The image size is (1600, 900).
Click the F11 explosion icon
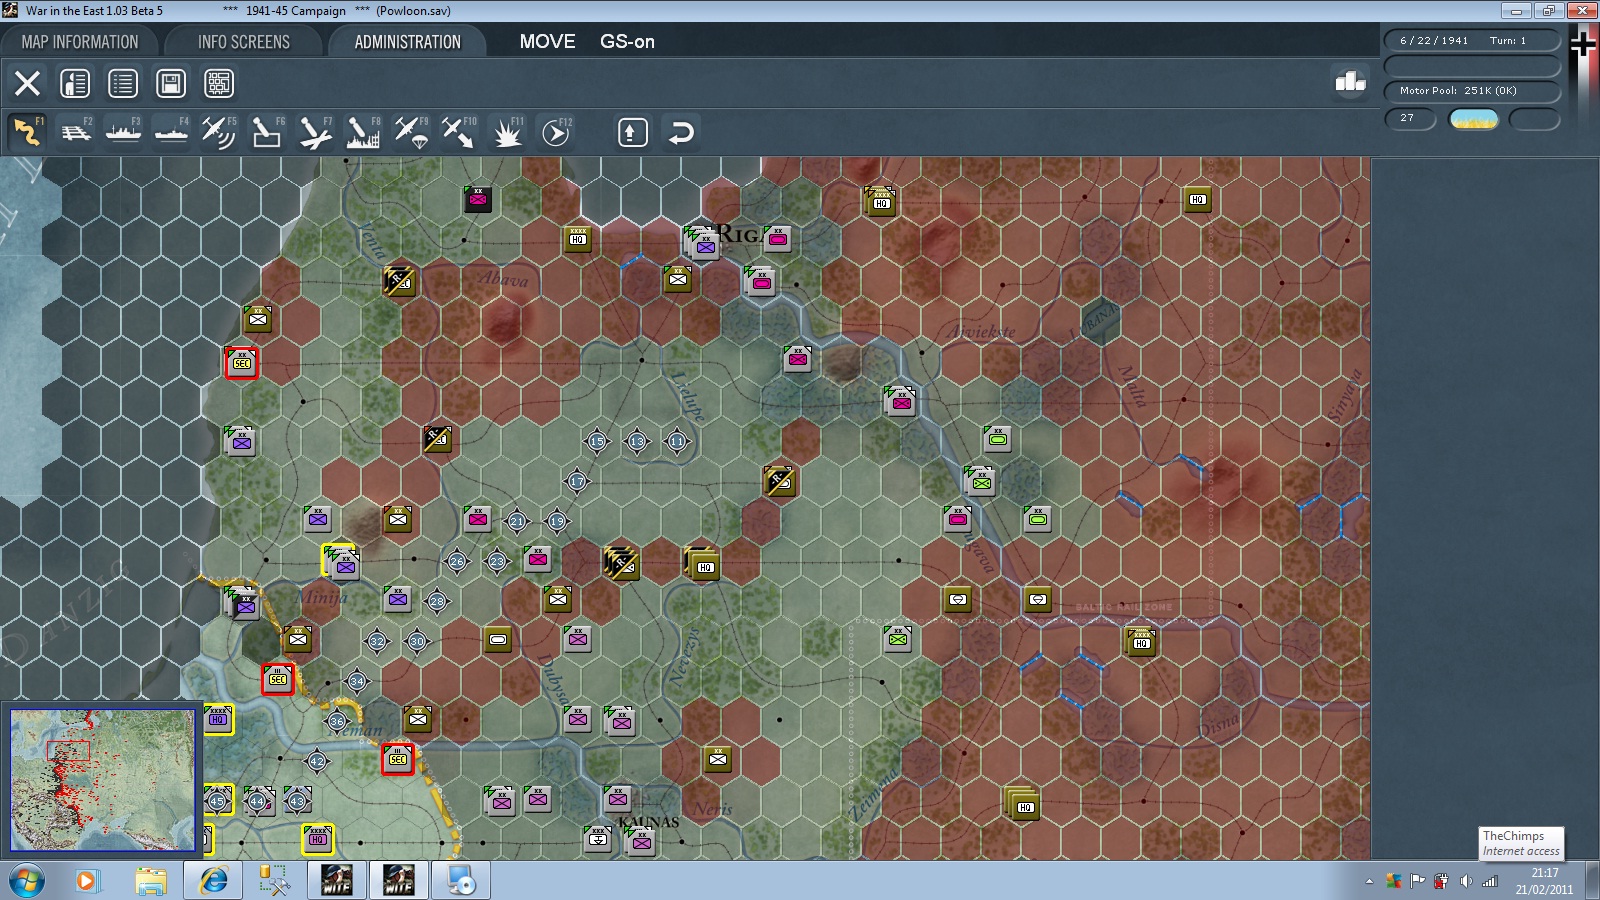(x=507, y=132)
